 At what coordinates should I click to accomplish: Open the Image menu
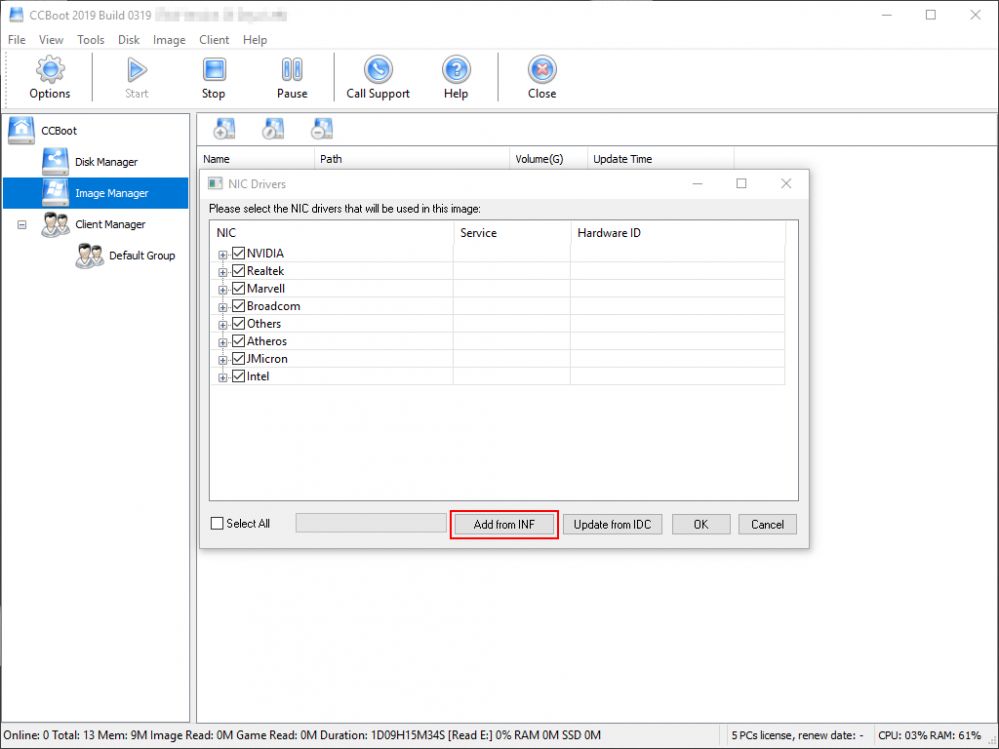pyautogui.click(x=169, y=39)
